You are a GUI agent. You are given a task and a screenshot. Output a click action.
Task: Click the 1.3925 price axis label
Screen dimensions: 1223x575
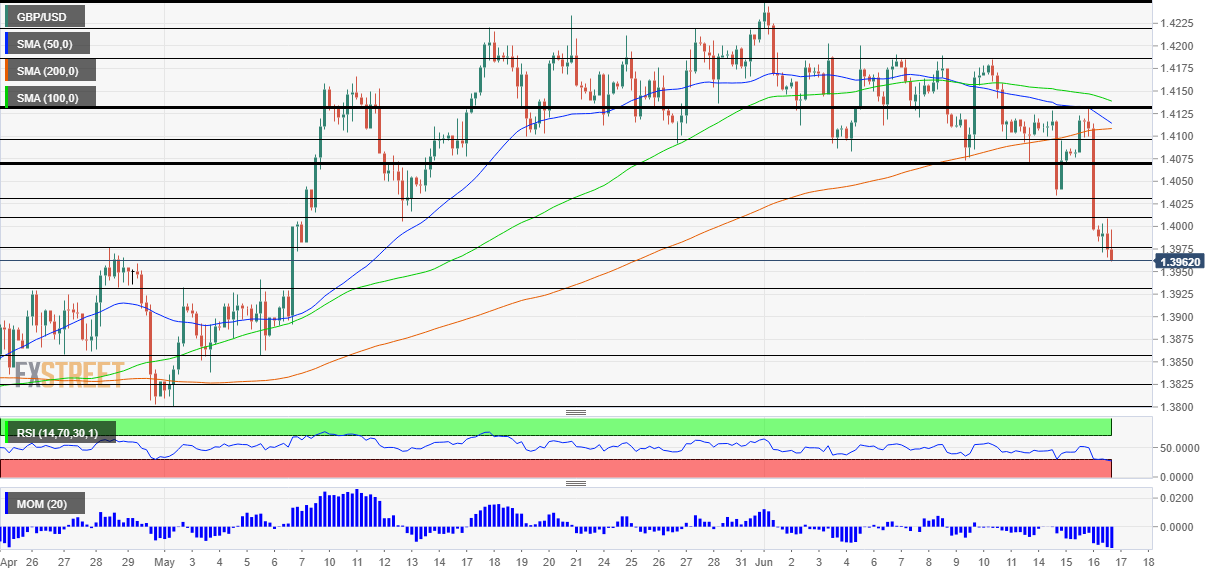click(x=1176, y=294)
